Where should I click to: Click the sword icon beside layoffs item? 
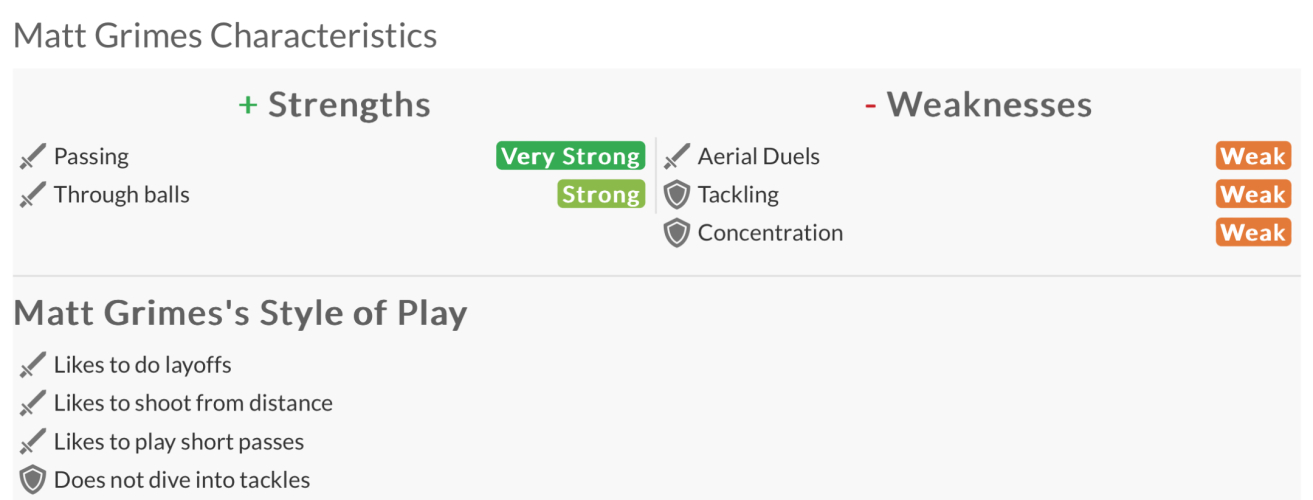33,366
